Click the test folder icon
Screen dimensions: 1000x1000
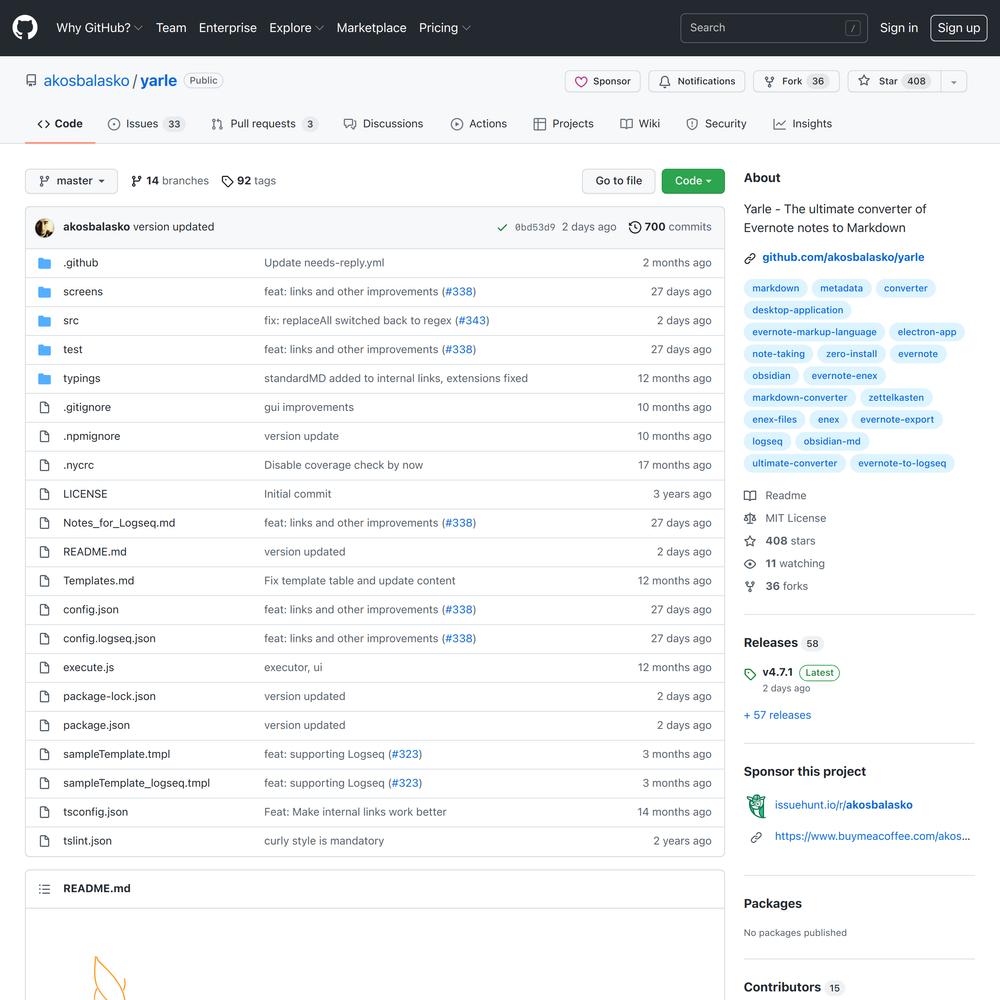[45, 349]
